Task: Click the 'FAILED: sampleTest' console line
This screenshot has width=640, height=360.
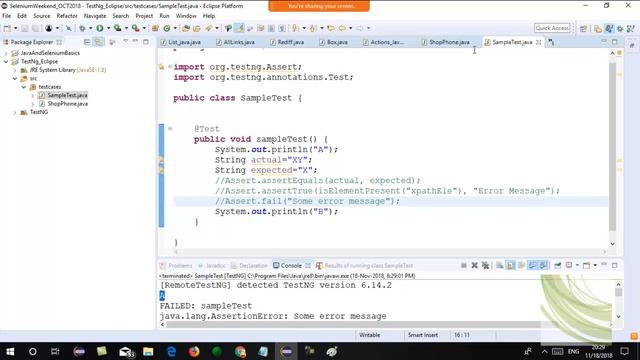Action: click(x=206, y=306)
